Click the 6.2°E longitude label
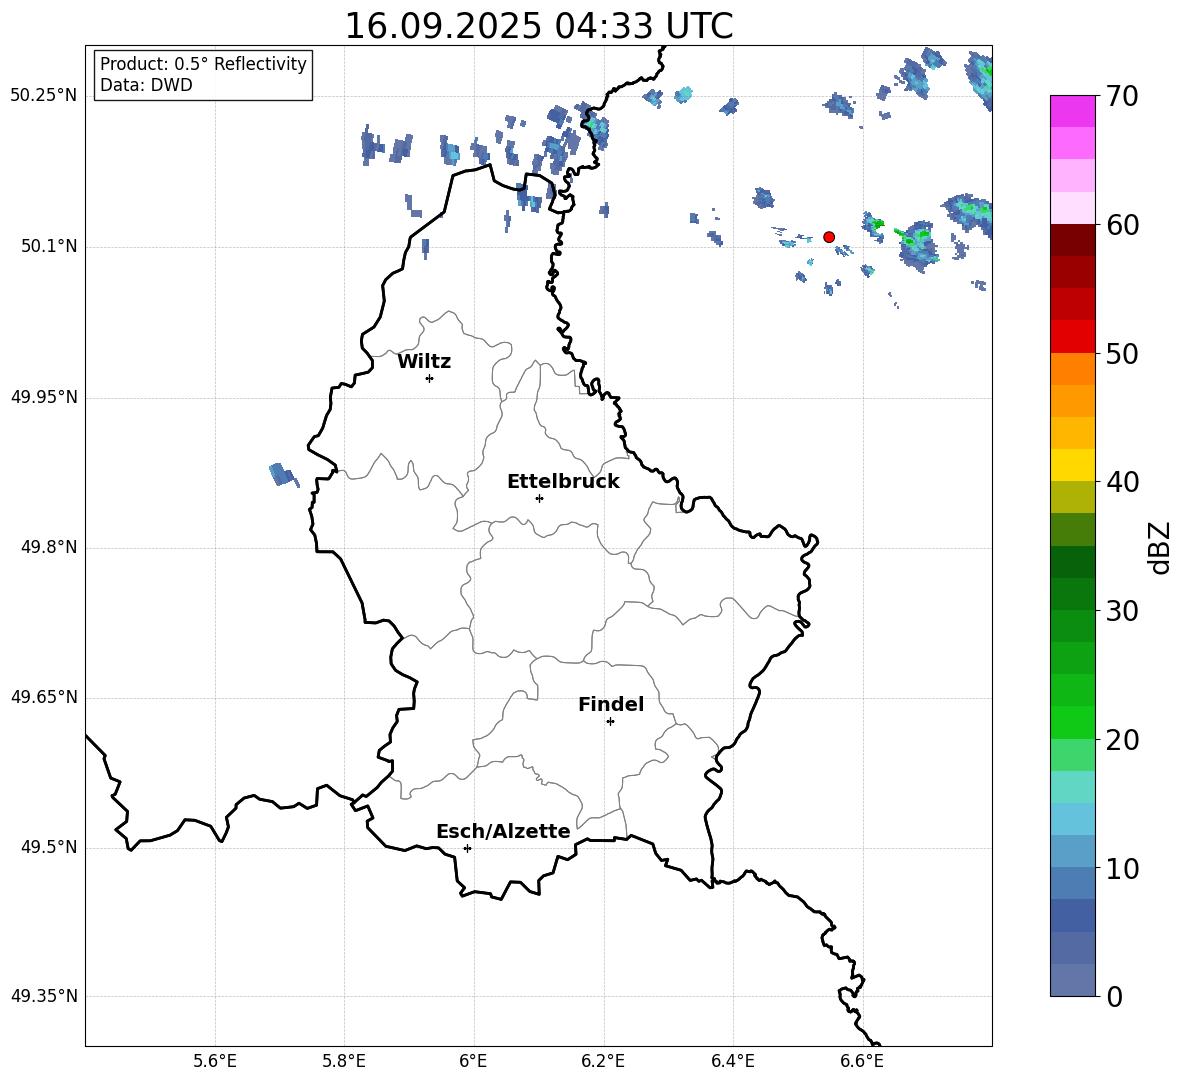Image resolution: width=1184 pixels, height=1081 pixels. point(603,1061)
